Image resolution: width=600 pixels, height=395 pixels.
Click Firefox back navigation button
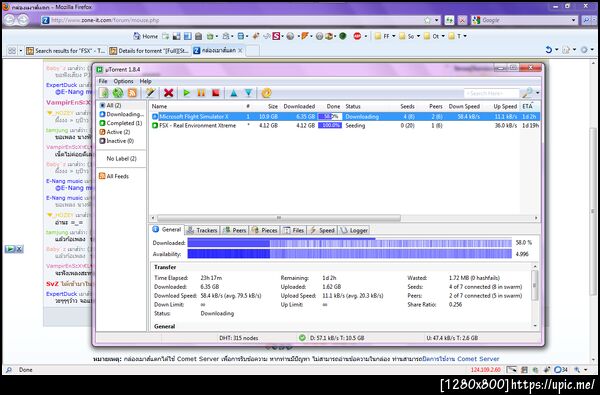click(9, 20)
